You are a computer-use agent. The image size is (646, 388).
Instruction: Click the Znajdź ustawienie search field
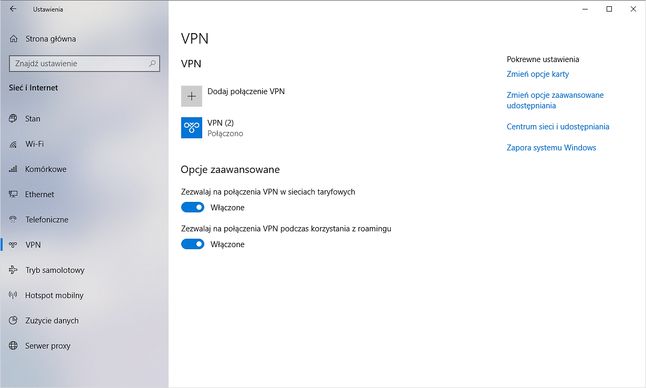(x=84, y=63)
